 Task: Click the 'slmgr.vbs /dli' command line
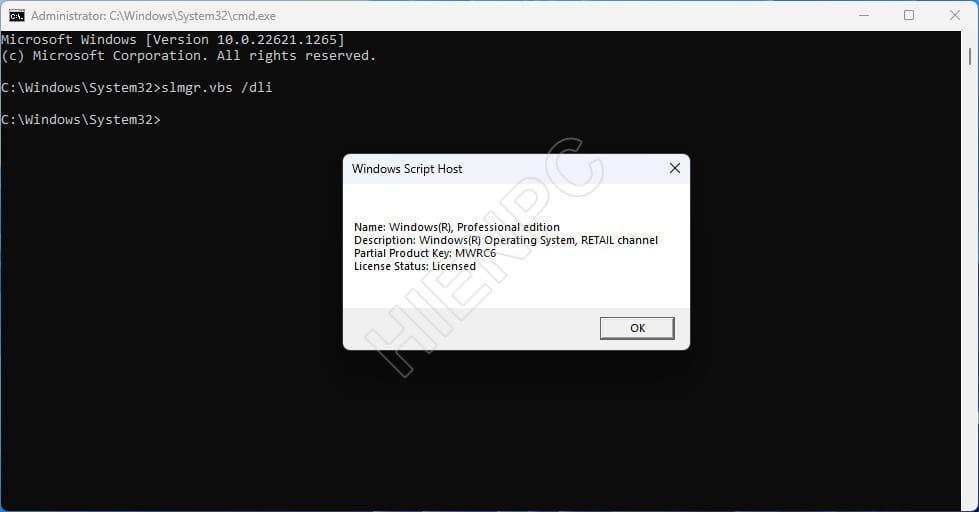[137, 87]
